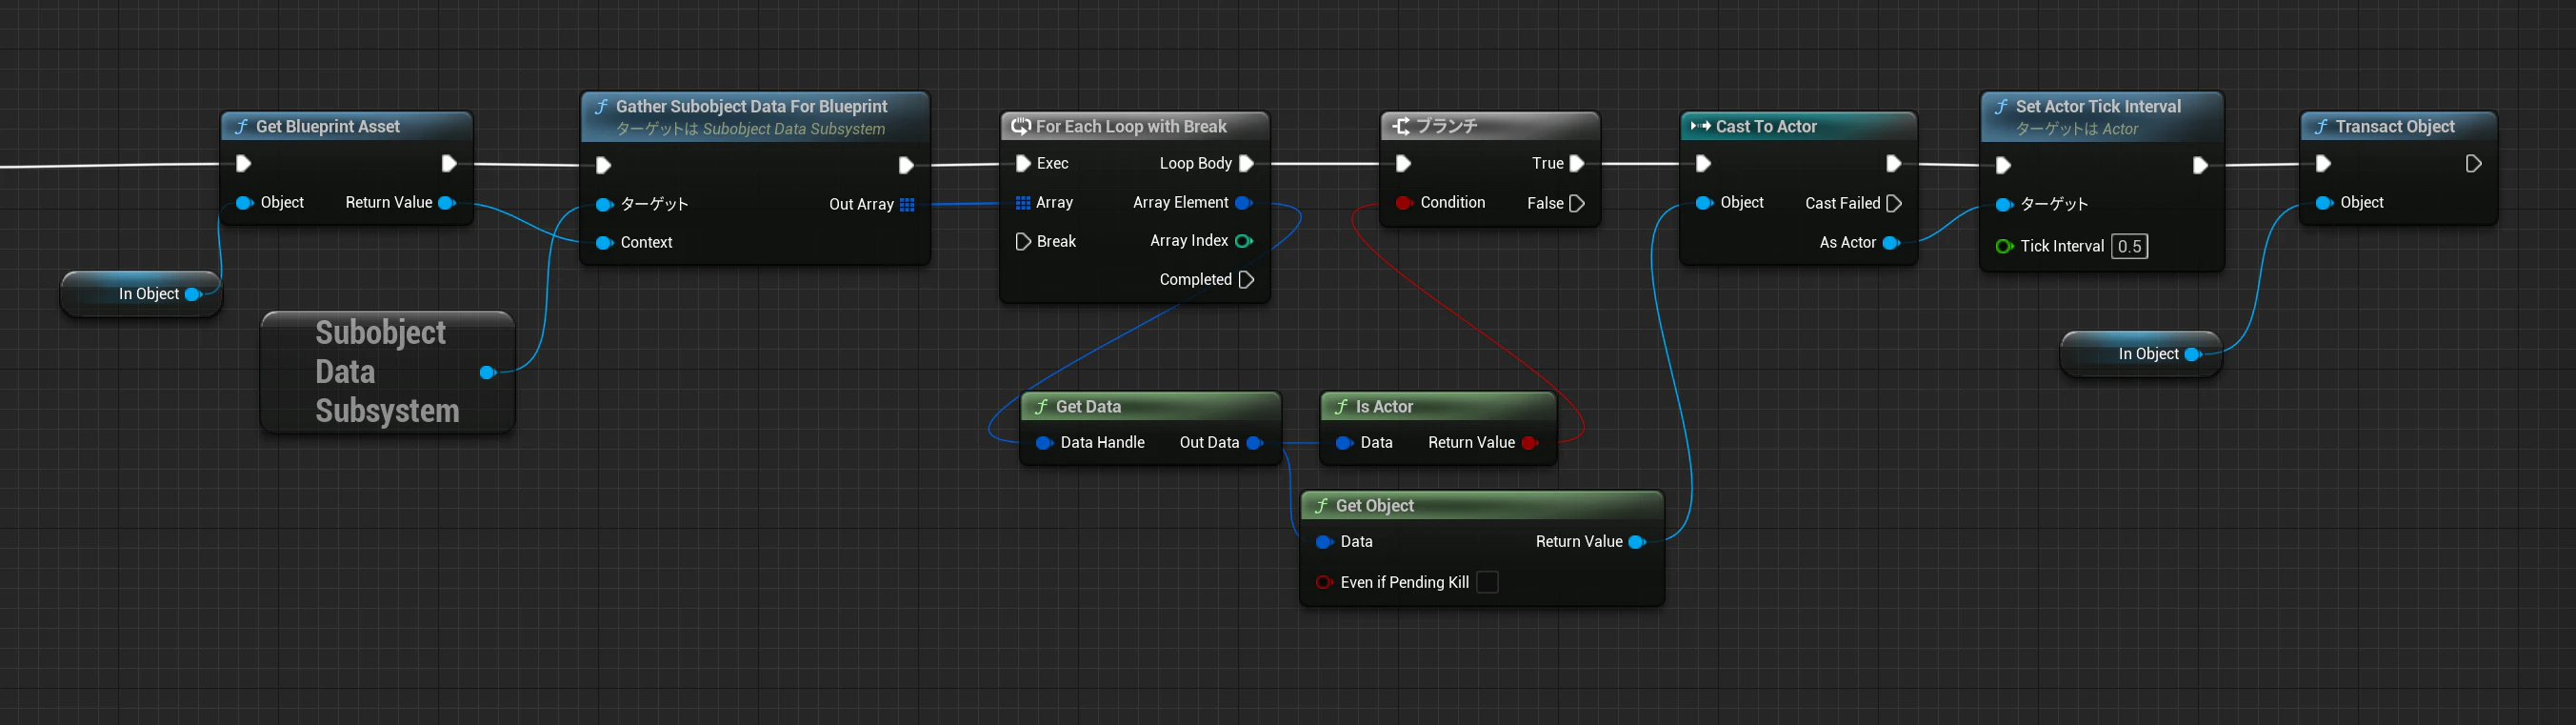Viewport: 2576px width, 725px height.
Task: Select the Get Data node title
Action: point(1088,407)
